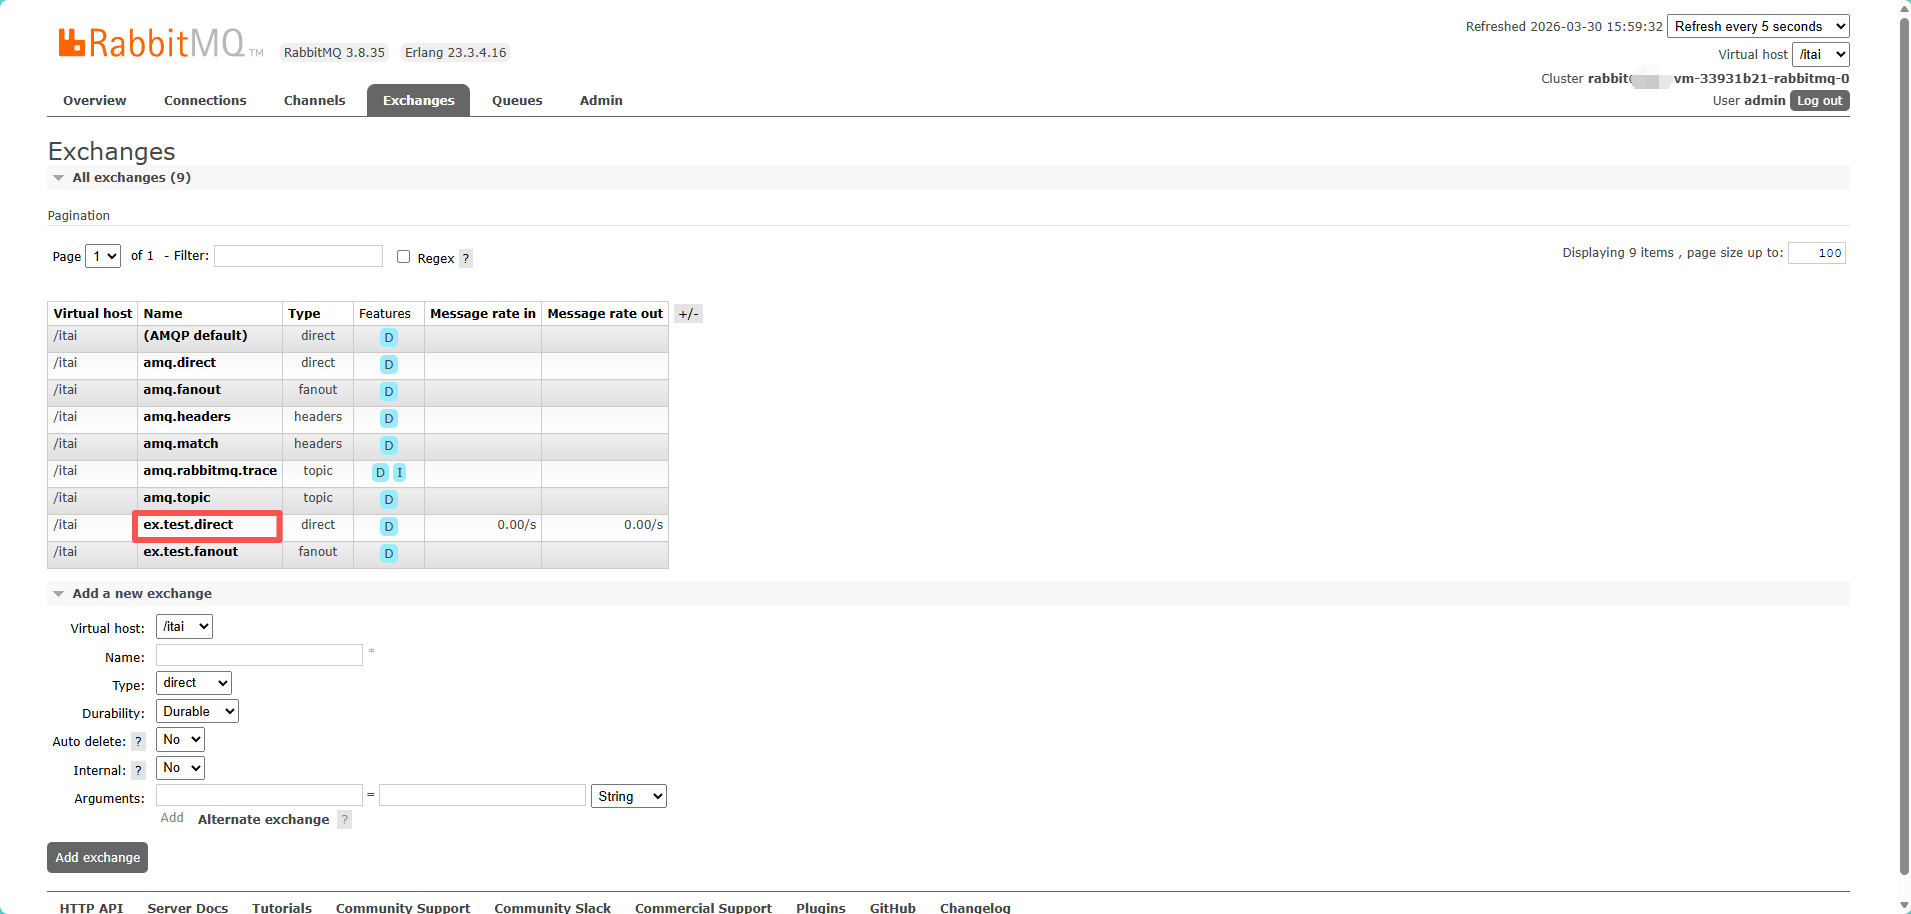Open the Plugins footer link
1911x914 pixels.
821,908
